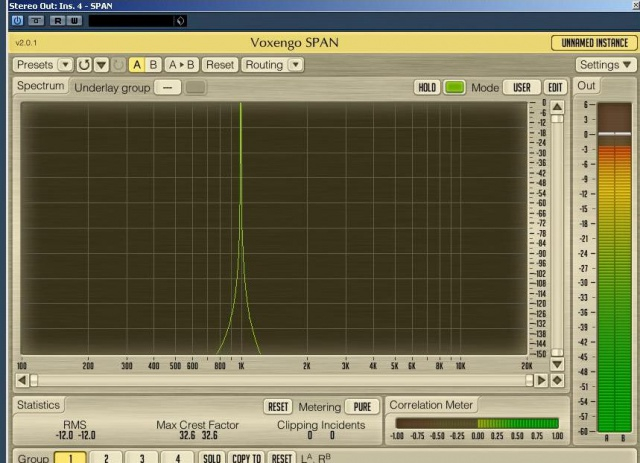Click the green spectrum color swatch
Viewport: 640px width, 463px height.
pos(454,87)
